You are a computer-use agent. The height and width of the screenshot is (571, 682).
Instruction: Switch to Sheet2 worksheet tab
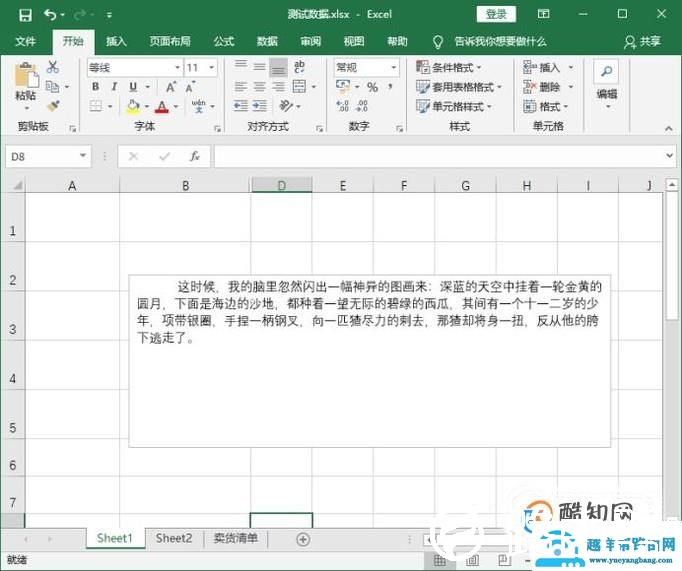[x=174, y=538]
